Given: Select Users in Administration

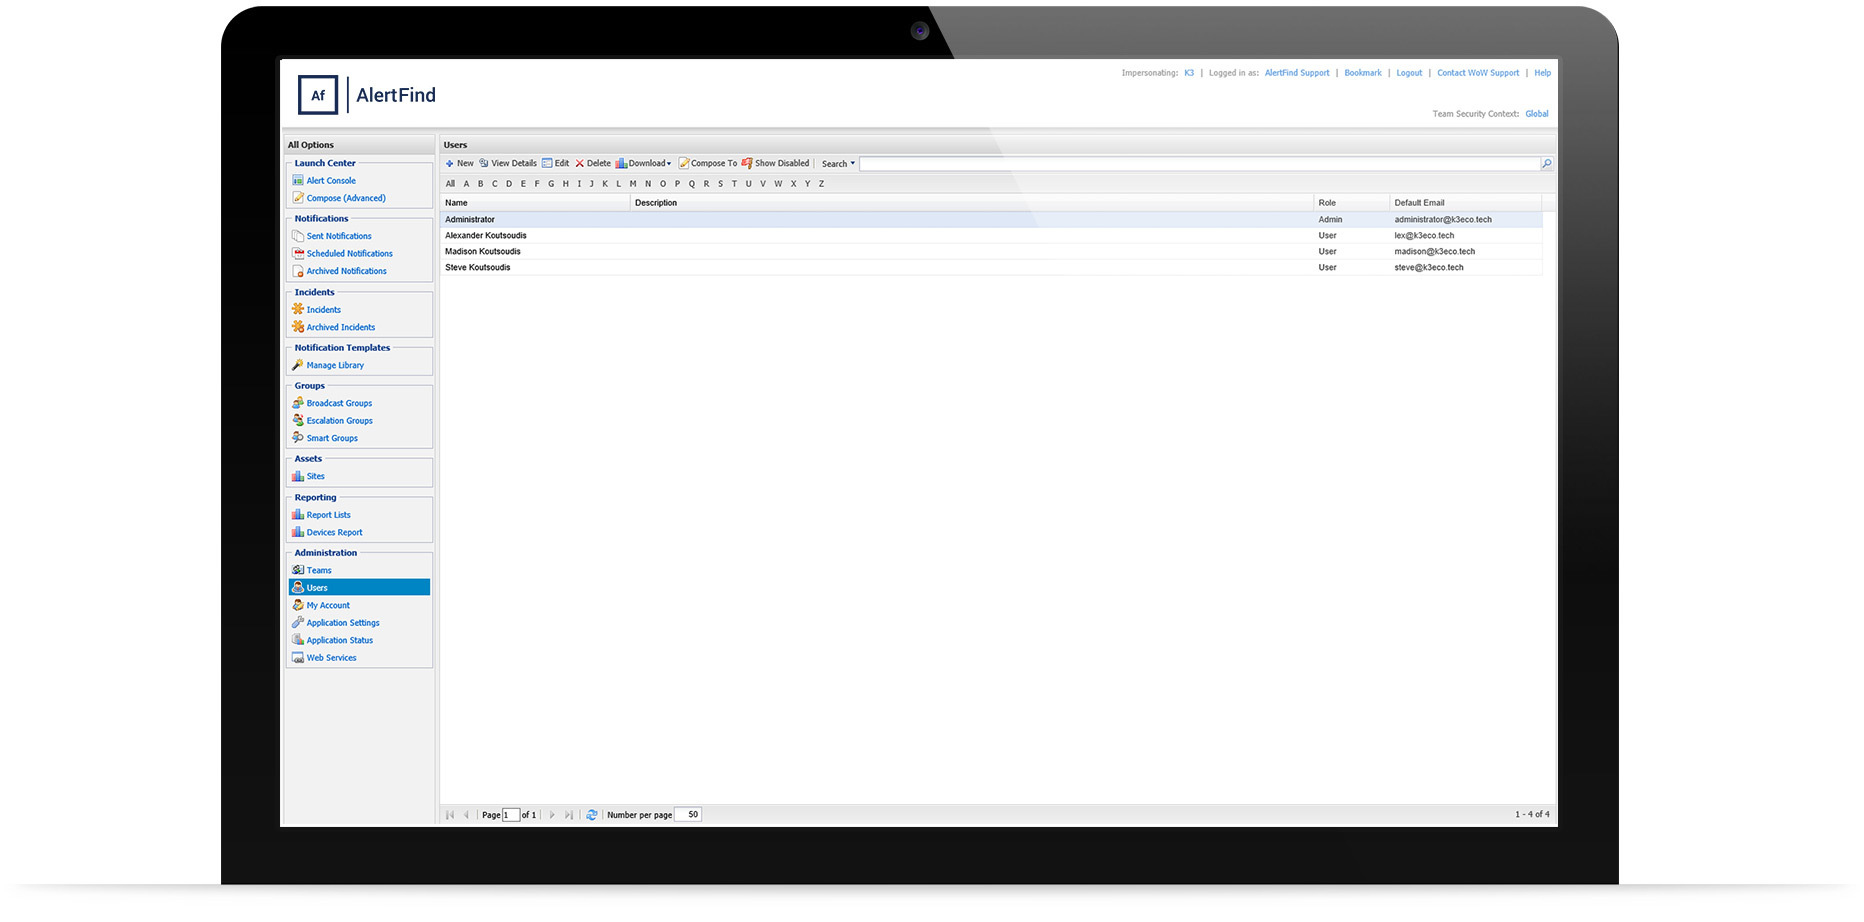Looking at the screenshot, I should (x=359, y=588).
